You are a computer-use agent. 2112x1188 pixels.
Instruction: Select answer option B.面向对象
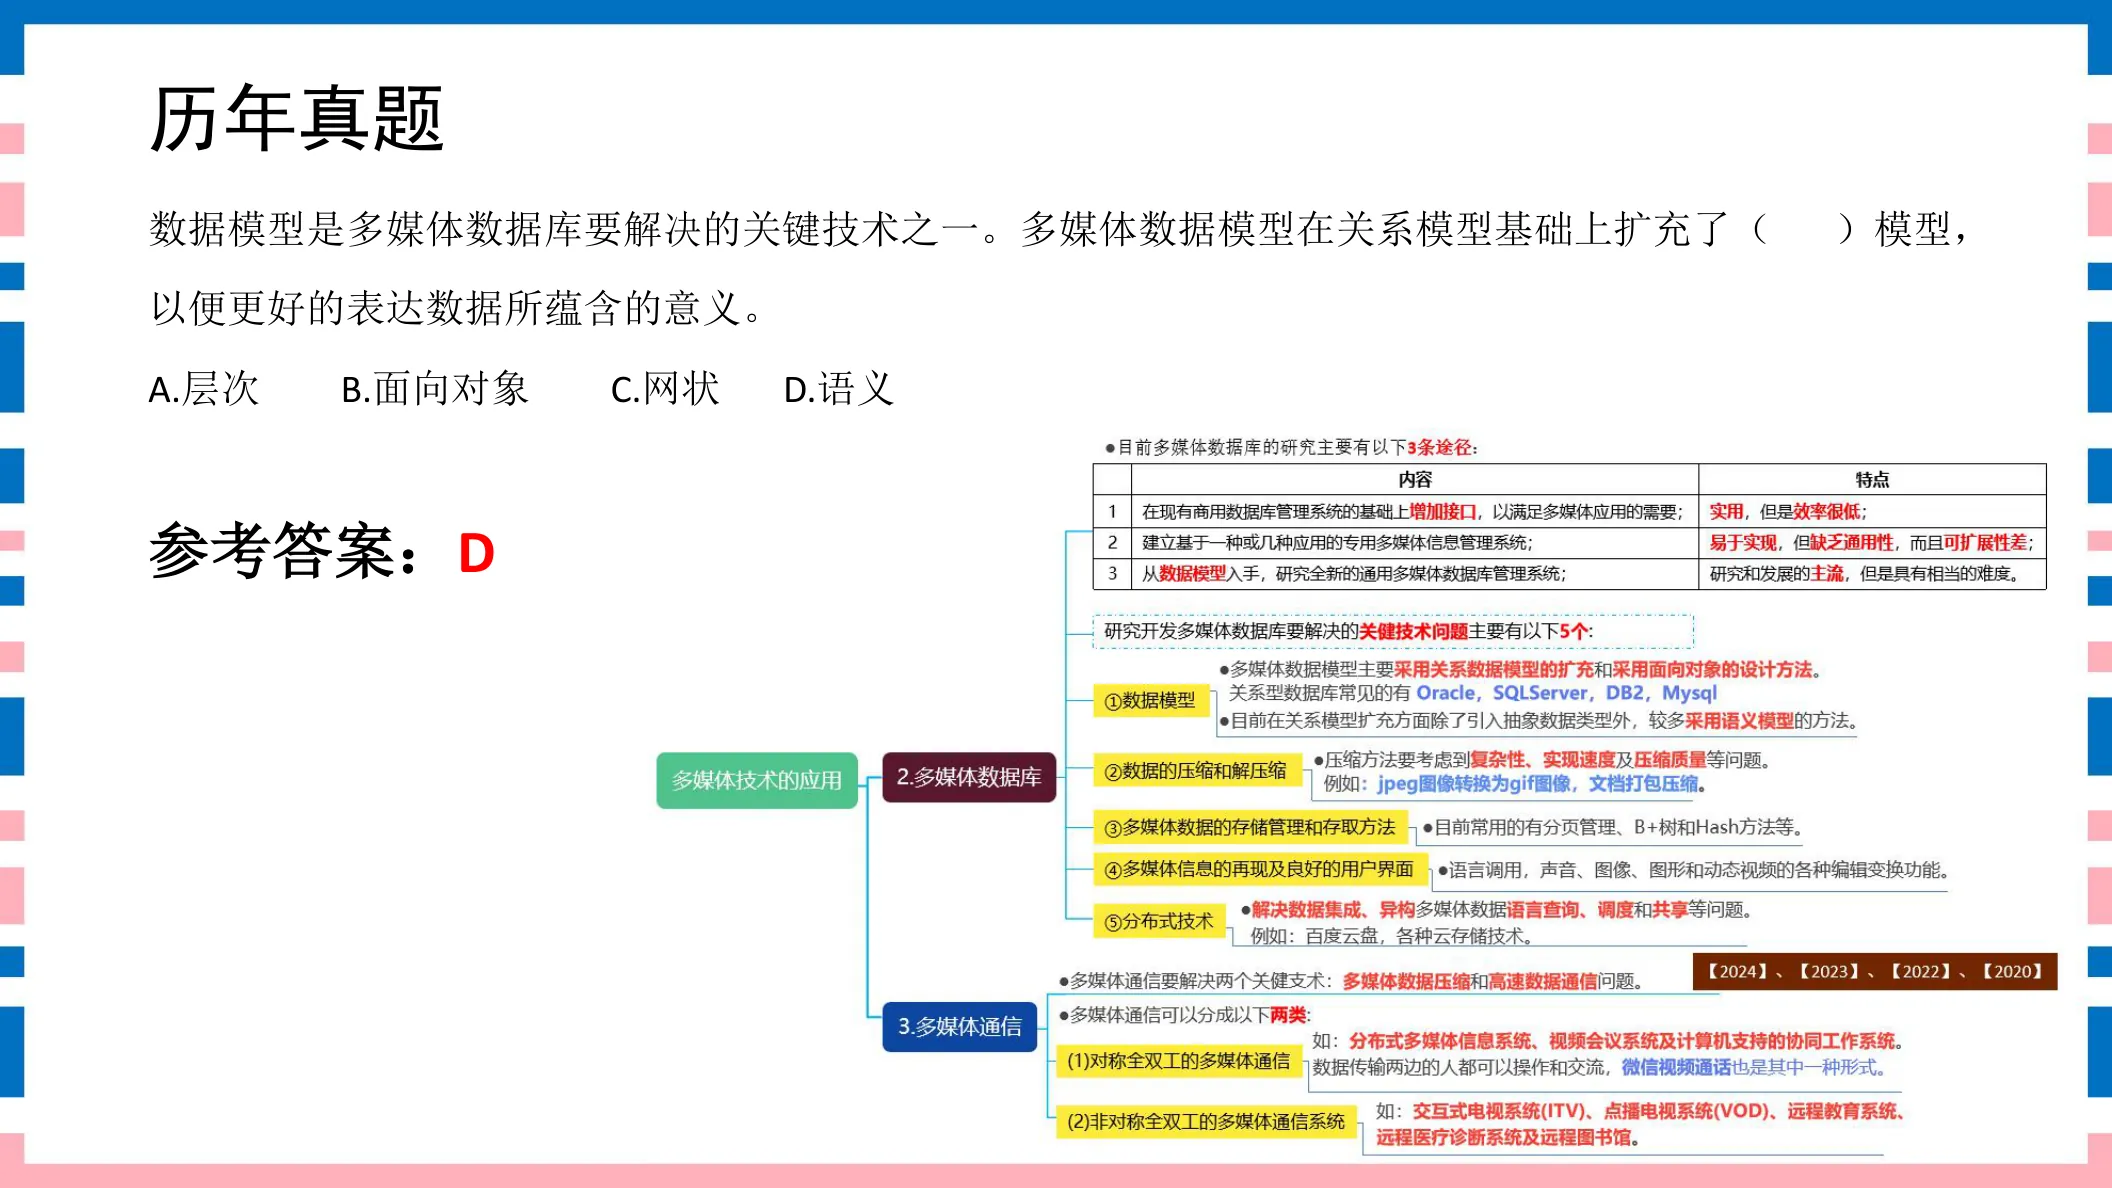[x=435, y=389]
